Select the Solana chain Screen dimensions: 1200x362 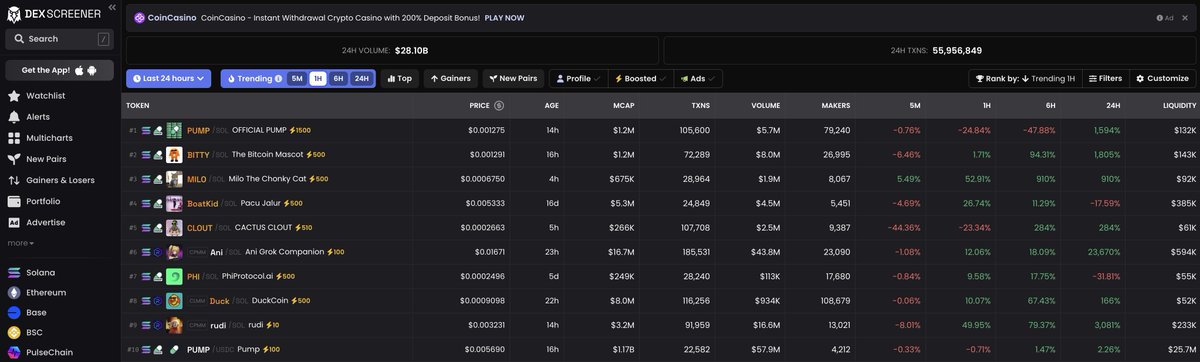32,272
